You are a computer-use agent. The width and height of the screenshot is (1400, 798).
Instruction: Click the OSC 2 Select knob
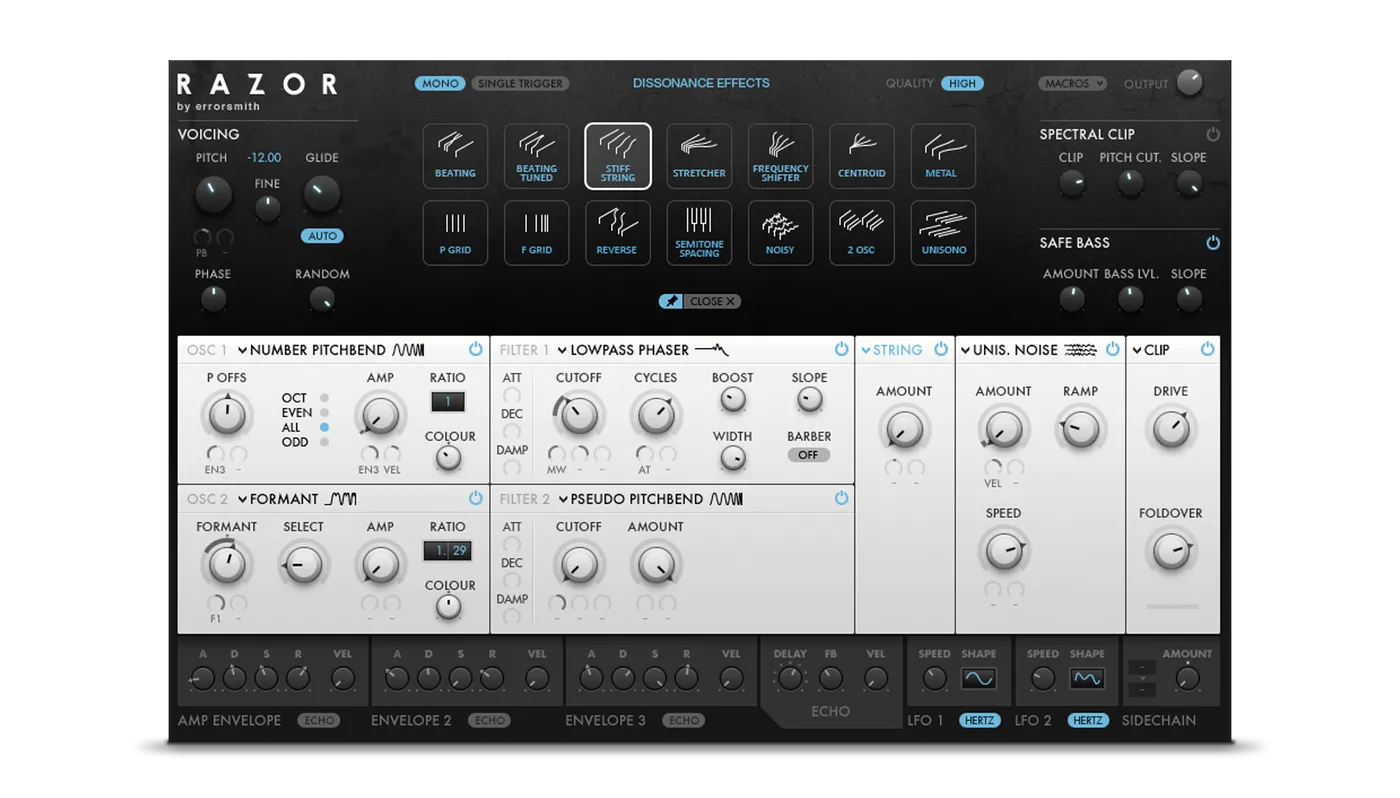pos(303,565)
